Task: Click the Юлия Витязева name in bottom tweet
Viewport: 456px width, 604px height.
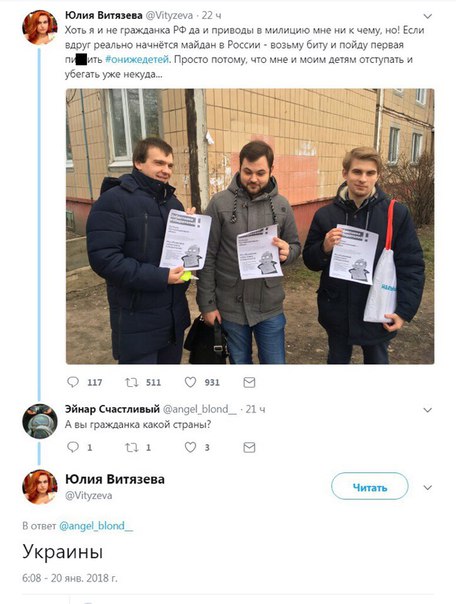Action: pos(115,479)
